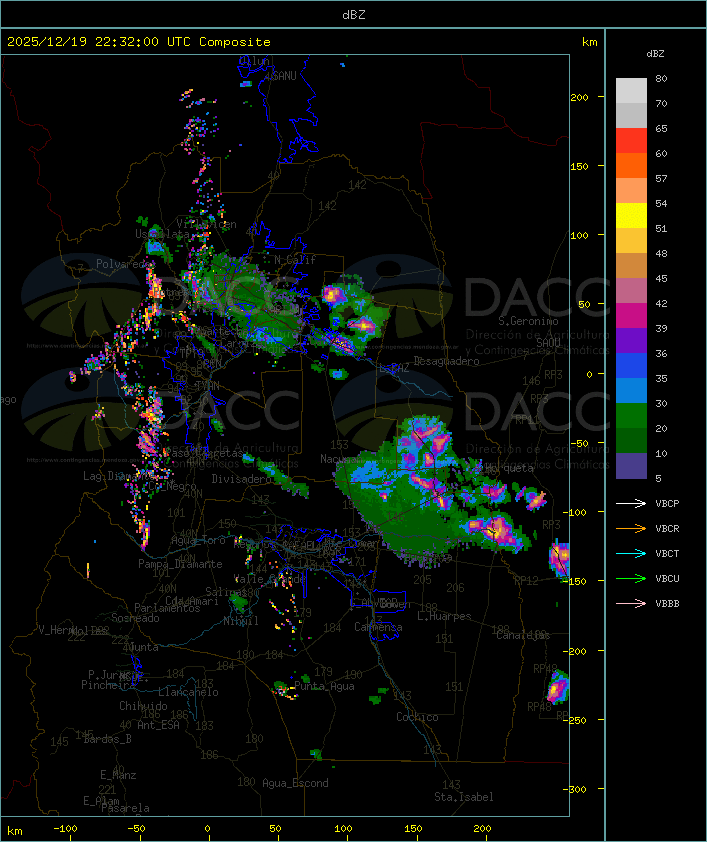Select the amber 48-51 dBZ swatch
707x842 pixels.
pos(631,240)
